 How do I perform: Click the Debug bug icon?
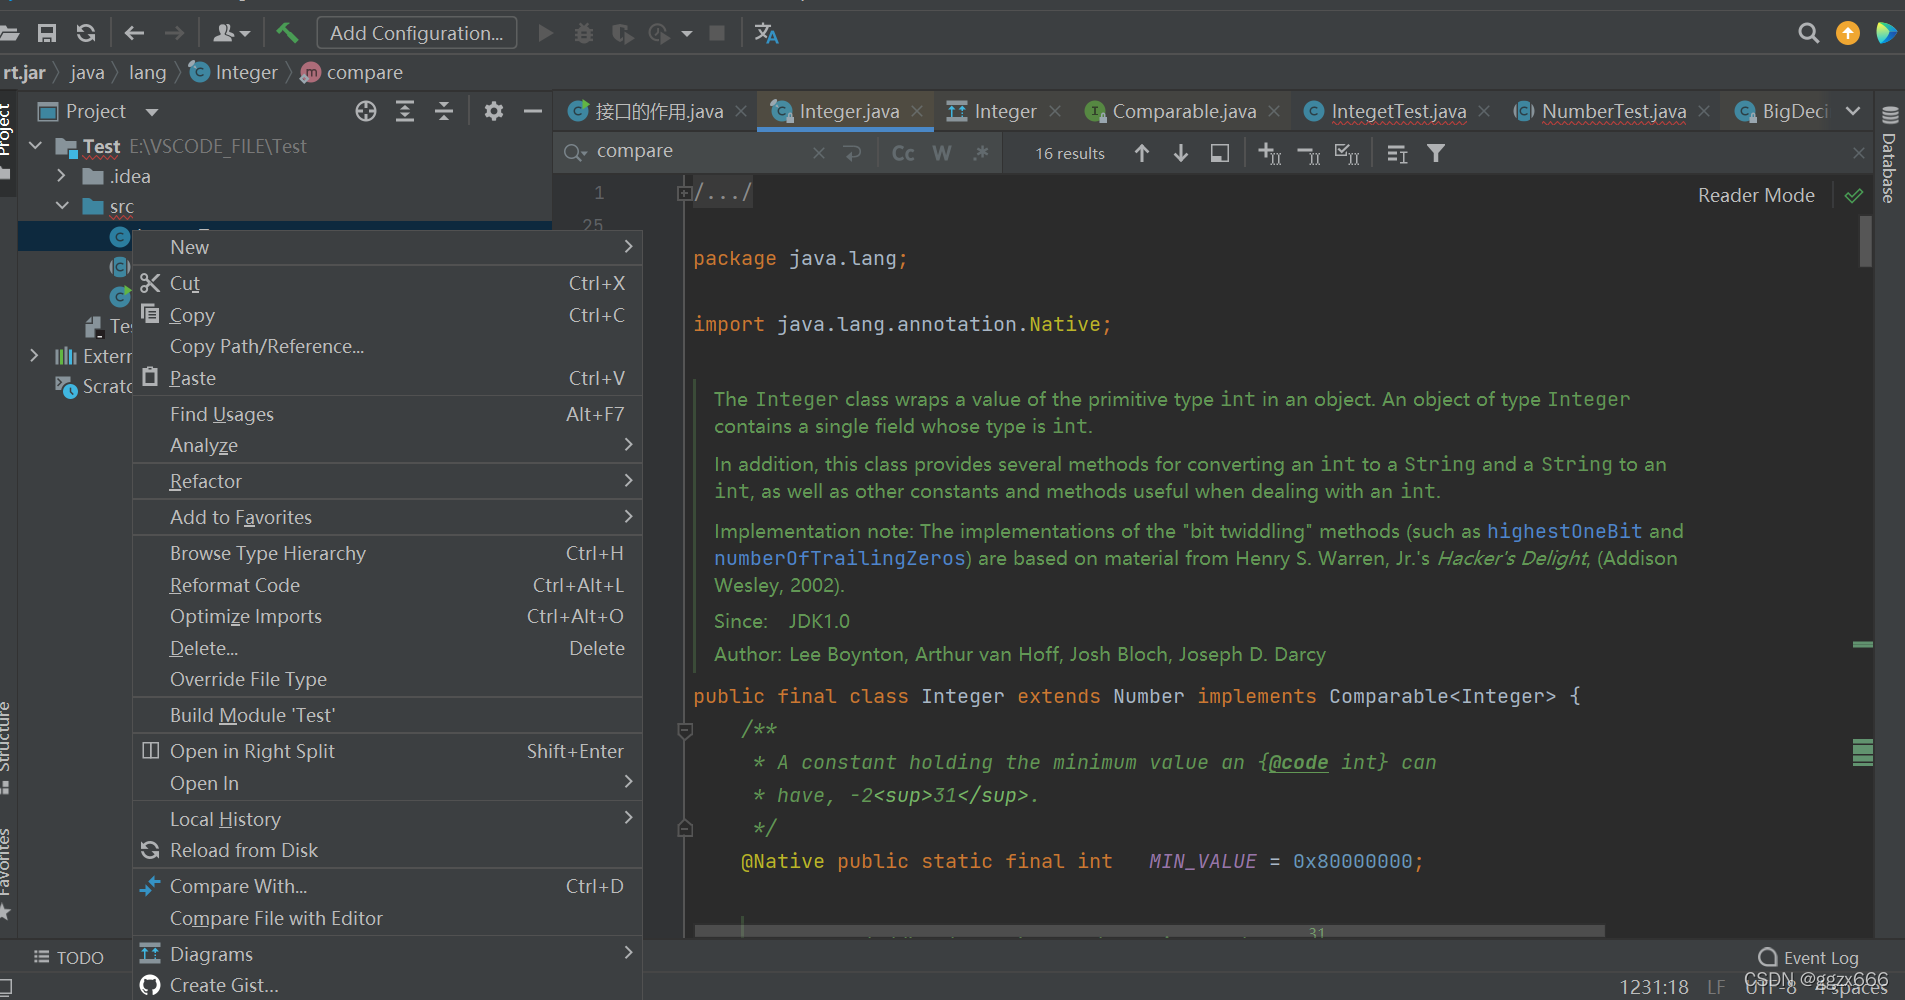point(584,33)
